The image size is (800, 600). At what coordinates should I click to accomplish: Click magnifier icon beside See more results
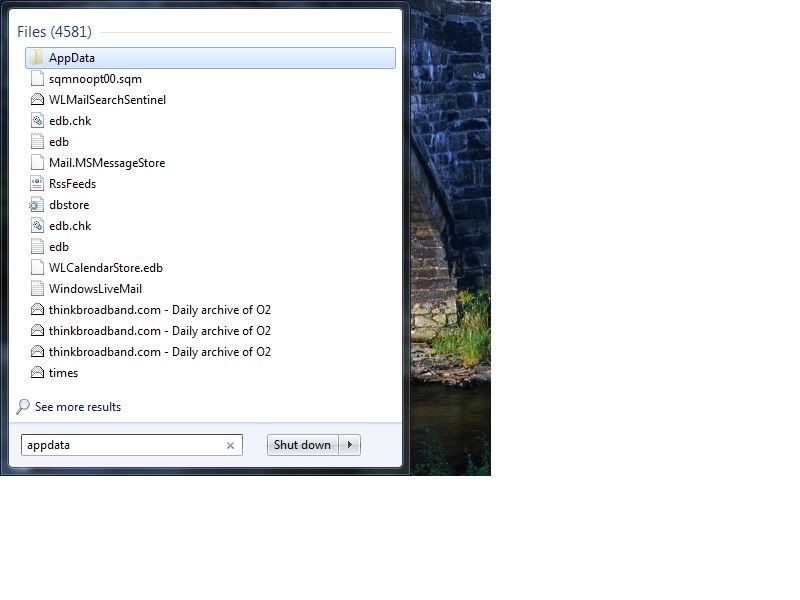coord(23,407)
